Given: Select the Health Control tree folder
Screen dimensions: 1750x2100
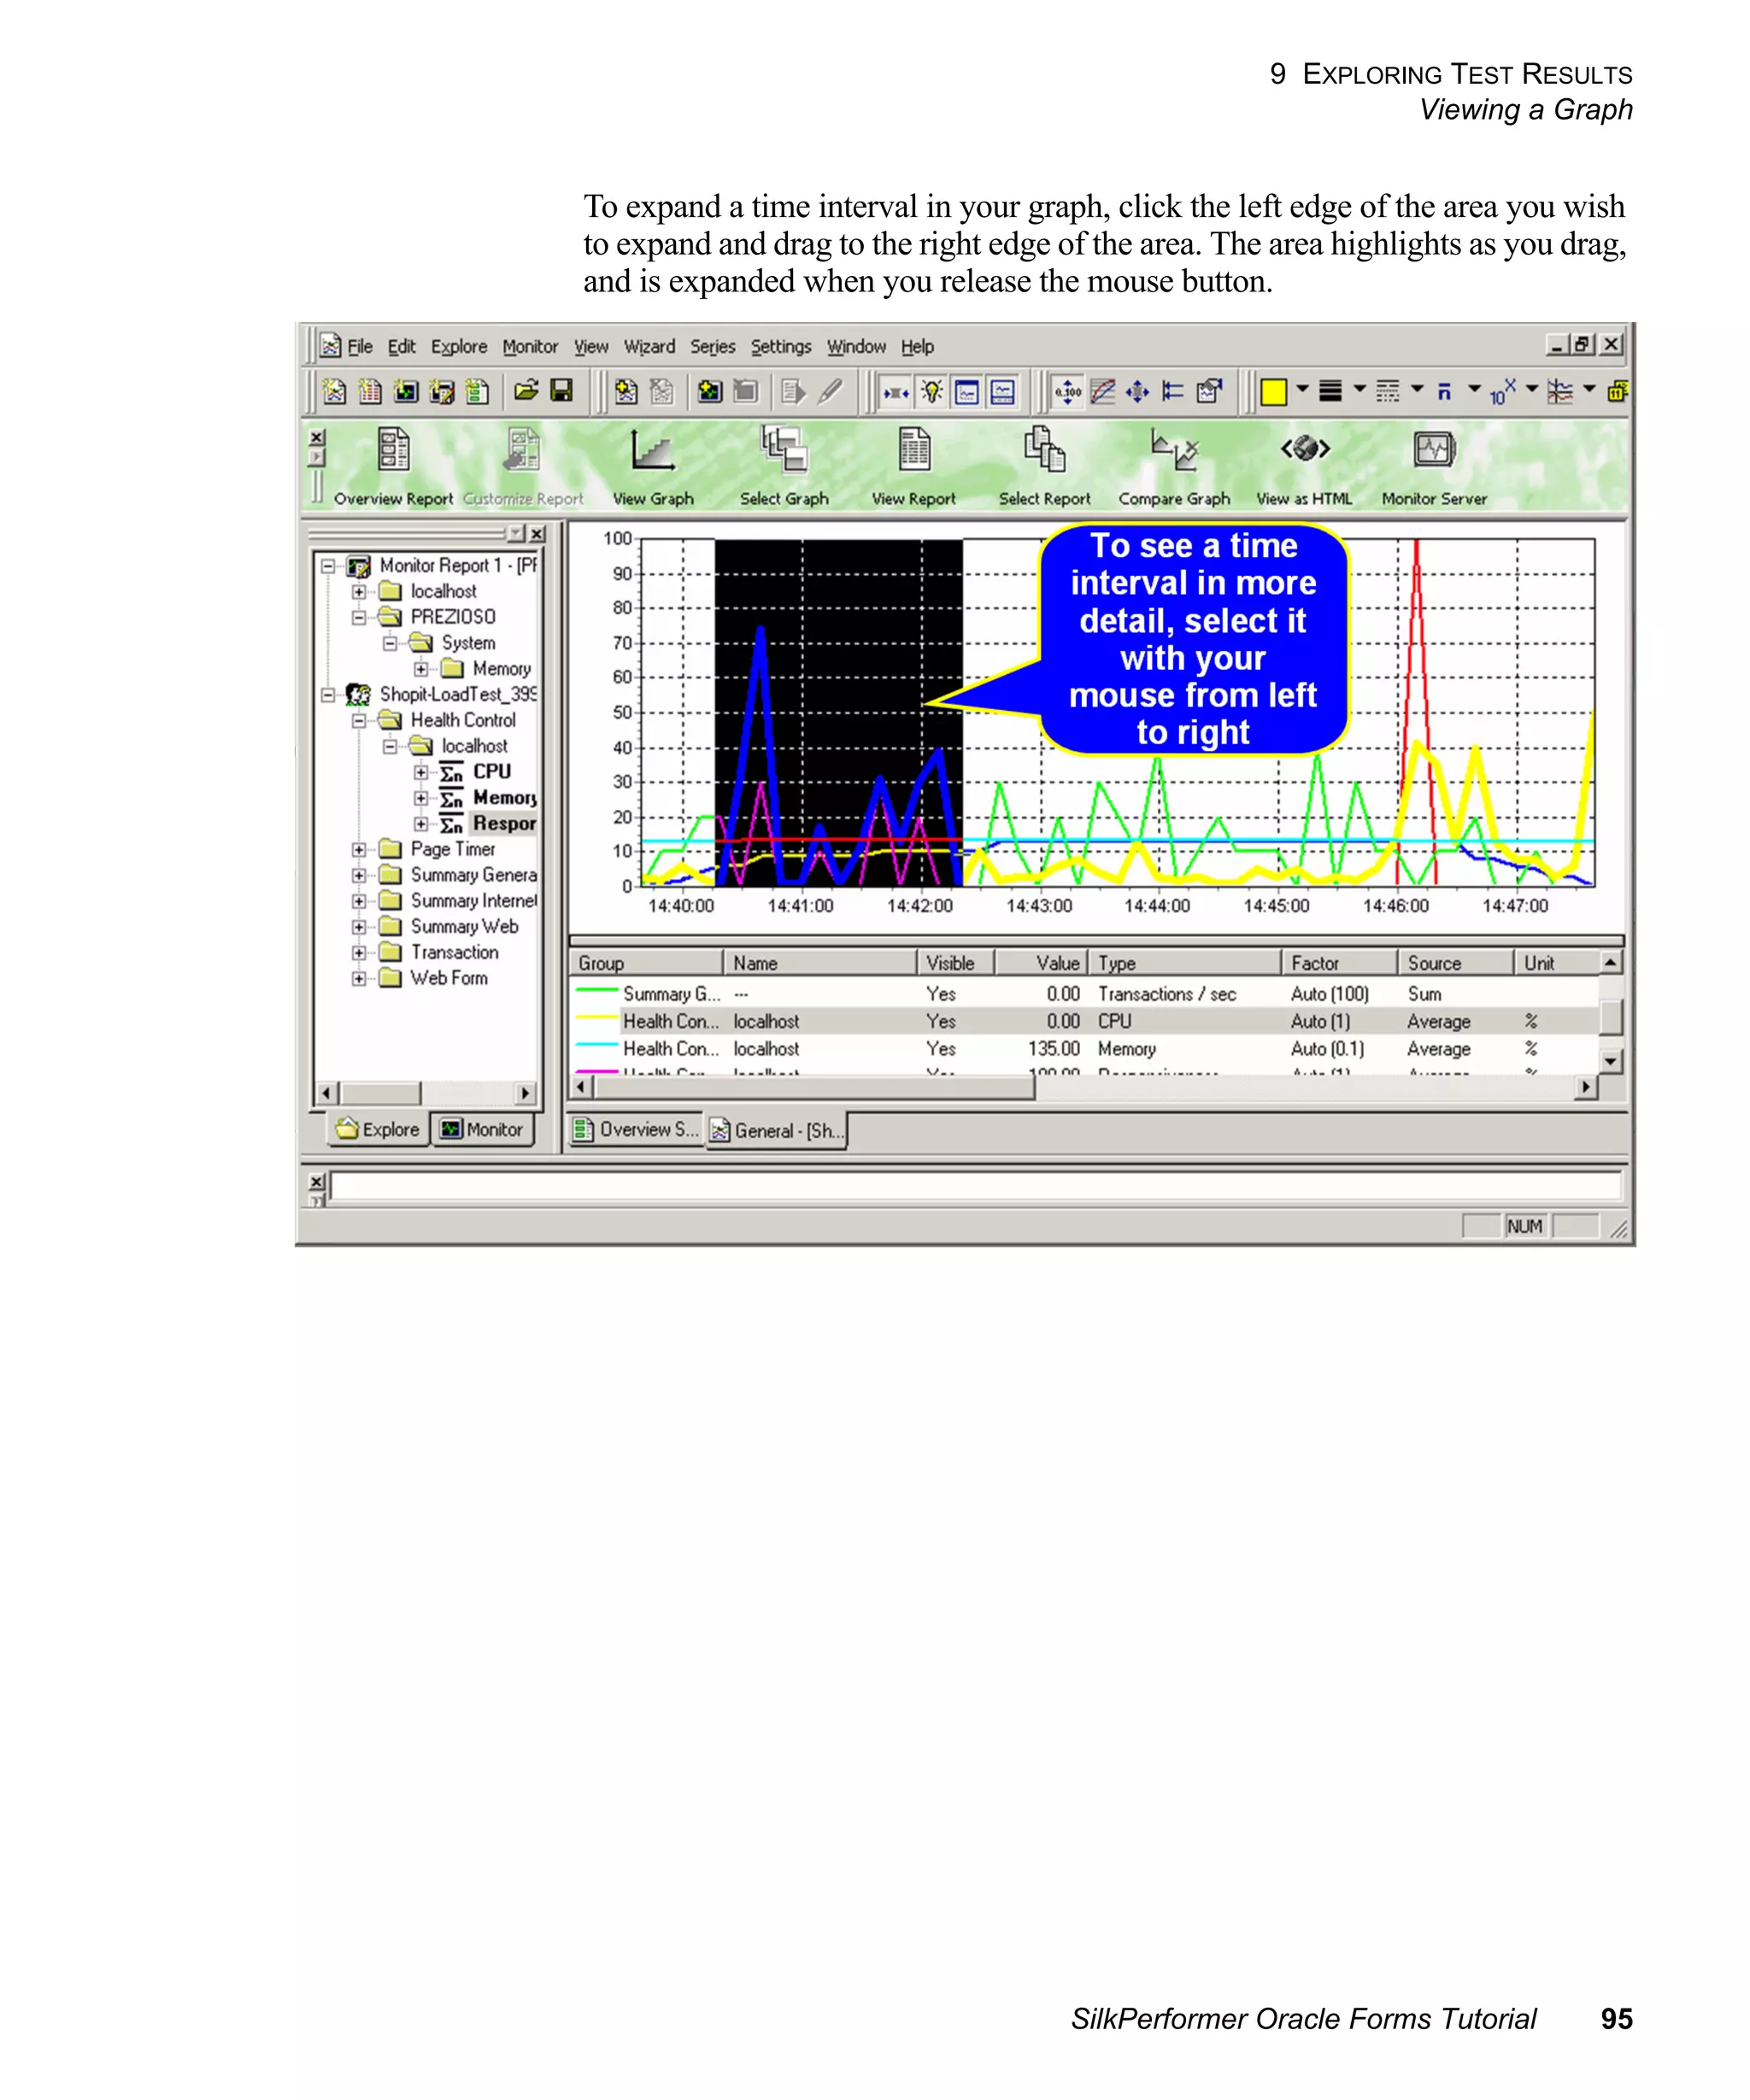Looking at the screenshot, I should [x=463, y=720].
